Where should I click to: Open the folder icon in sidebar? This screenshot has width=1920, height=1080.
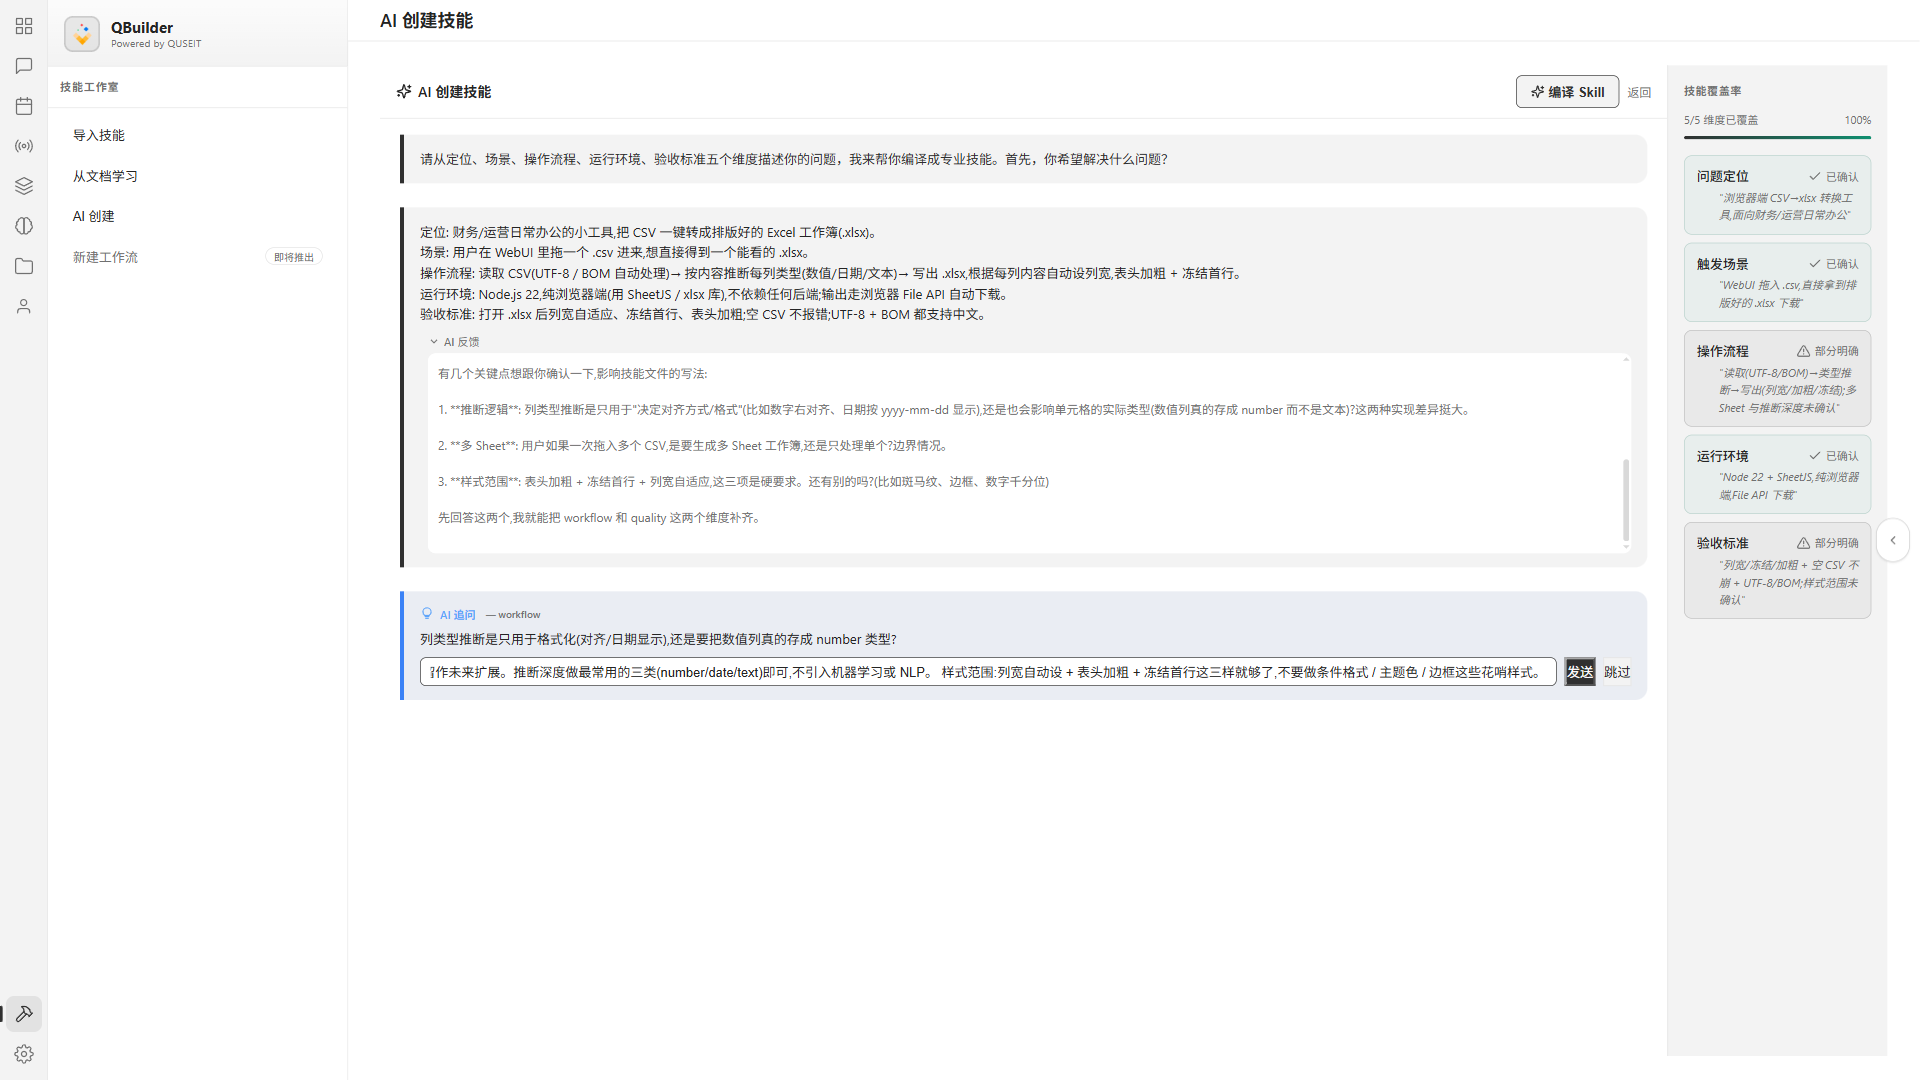tap(24, 266)
